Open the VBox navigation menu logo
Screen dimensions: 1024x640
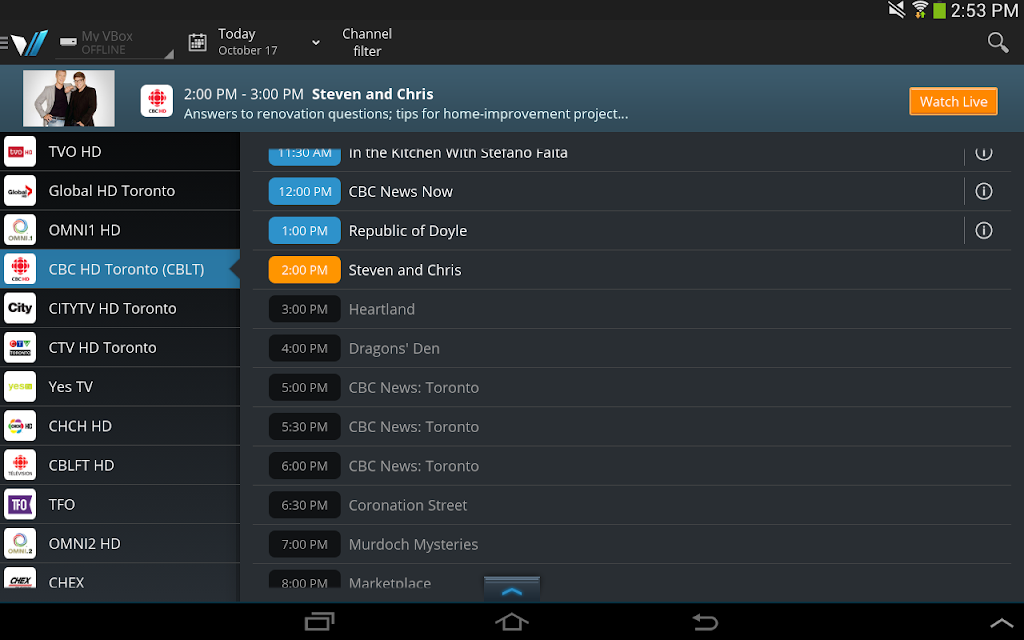pos(25,43)
